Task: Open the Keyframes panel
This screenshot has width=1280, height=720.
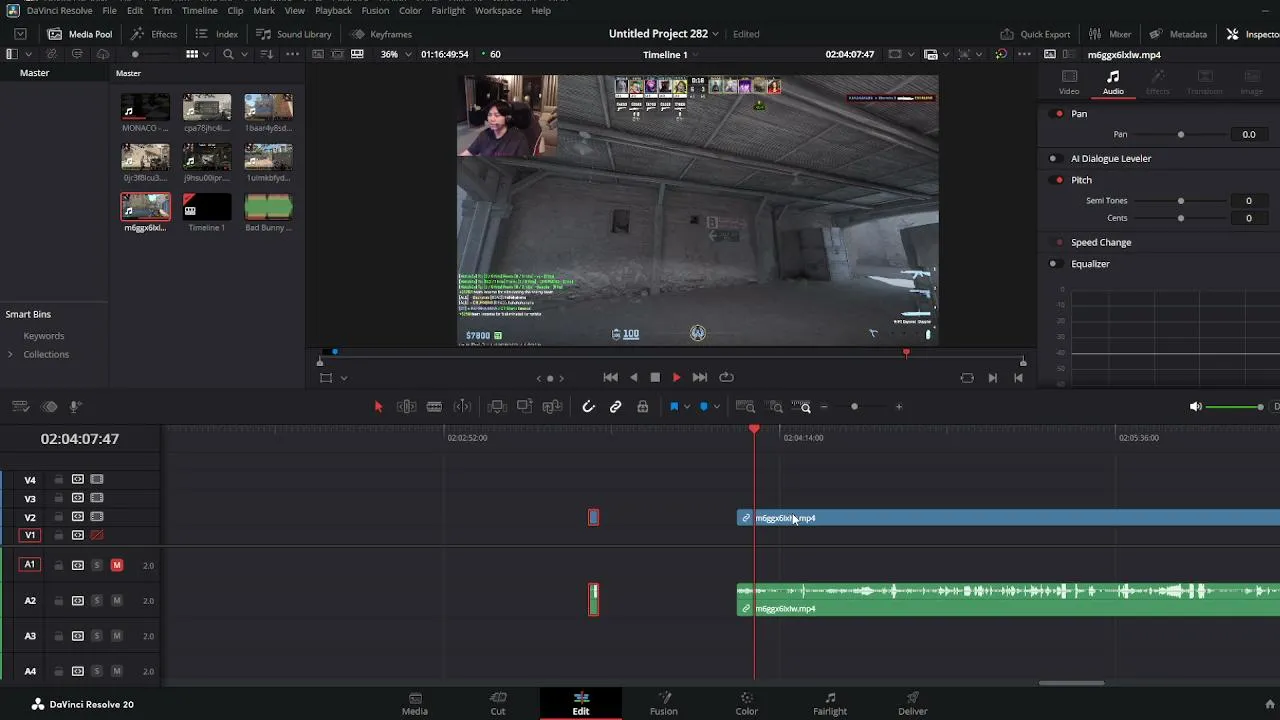Action: pyautogui.click(x=380, y=34)
